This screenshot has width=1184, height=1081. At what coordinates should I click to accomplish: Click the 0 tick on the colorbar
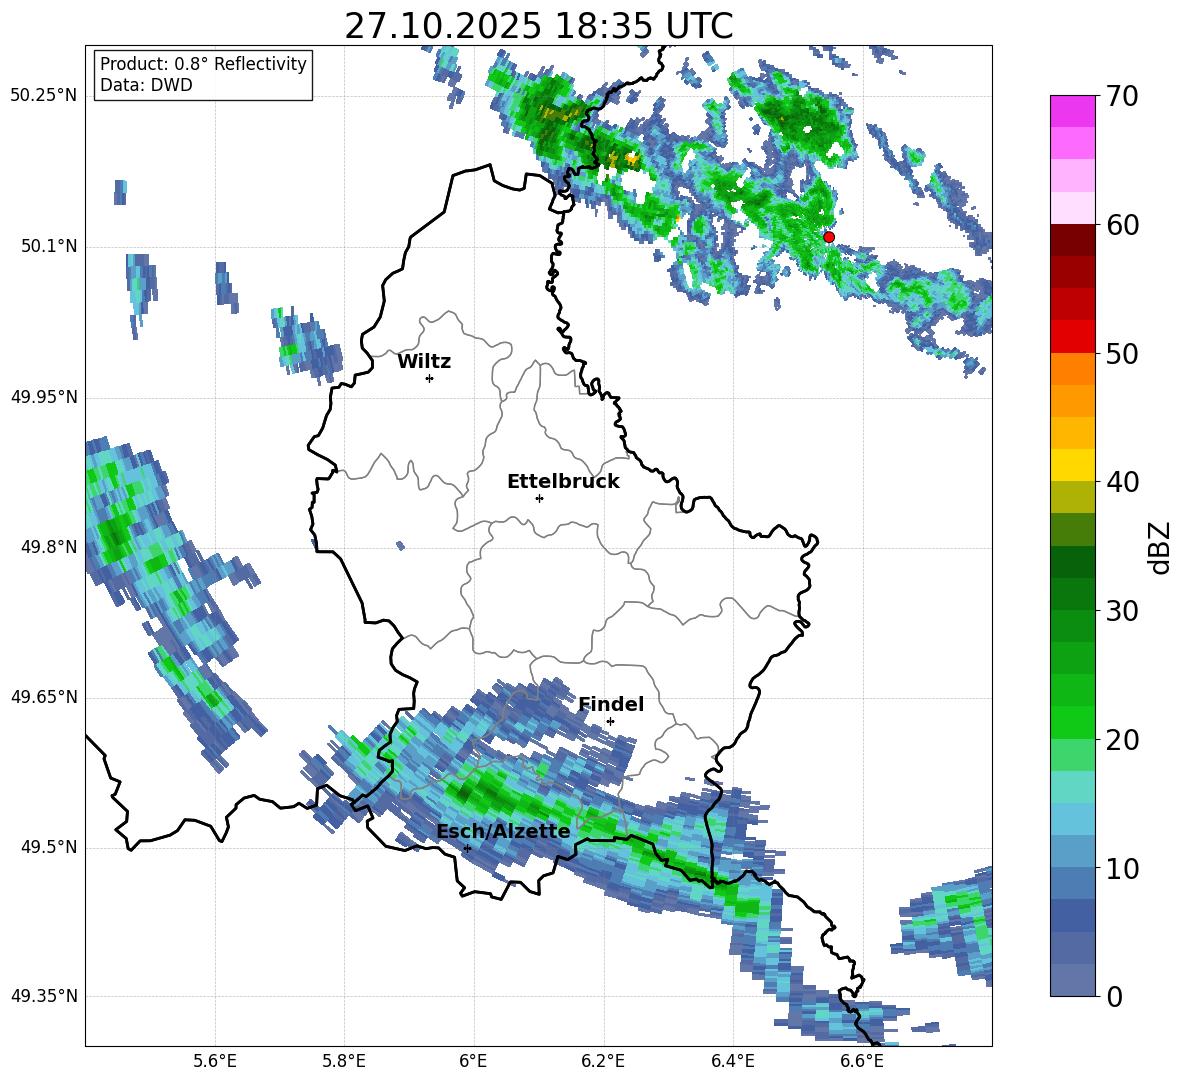[1114, 996]
